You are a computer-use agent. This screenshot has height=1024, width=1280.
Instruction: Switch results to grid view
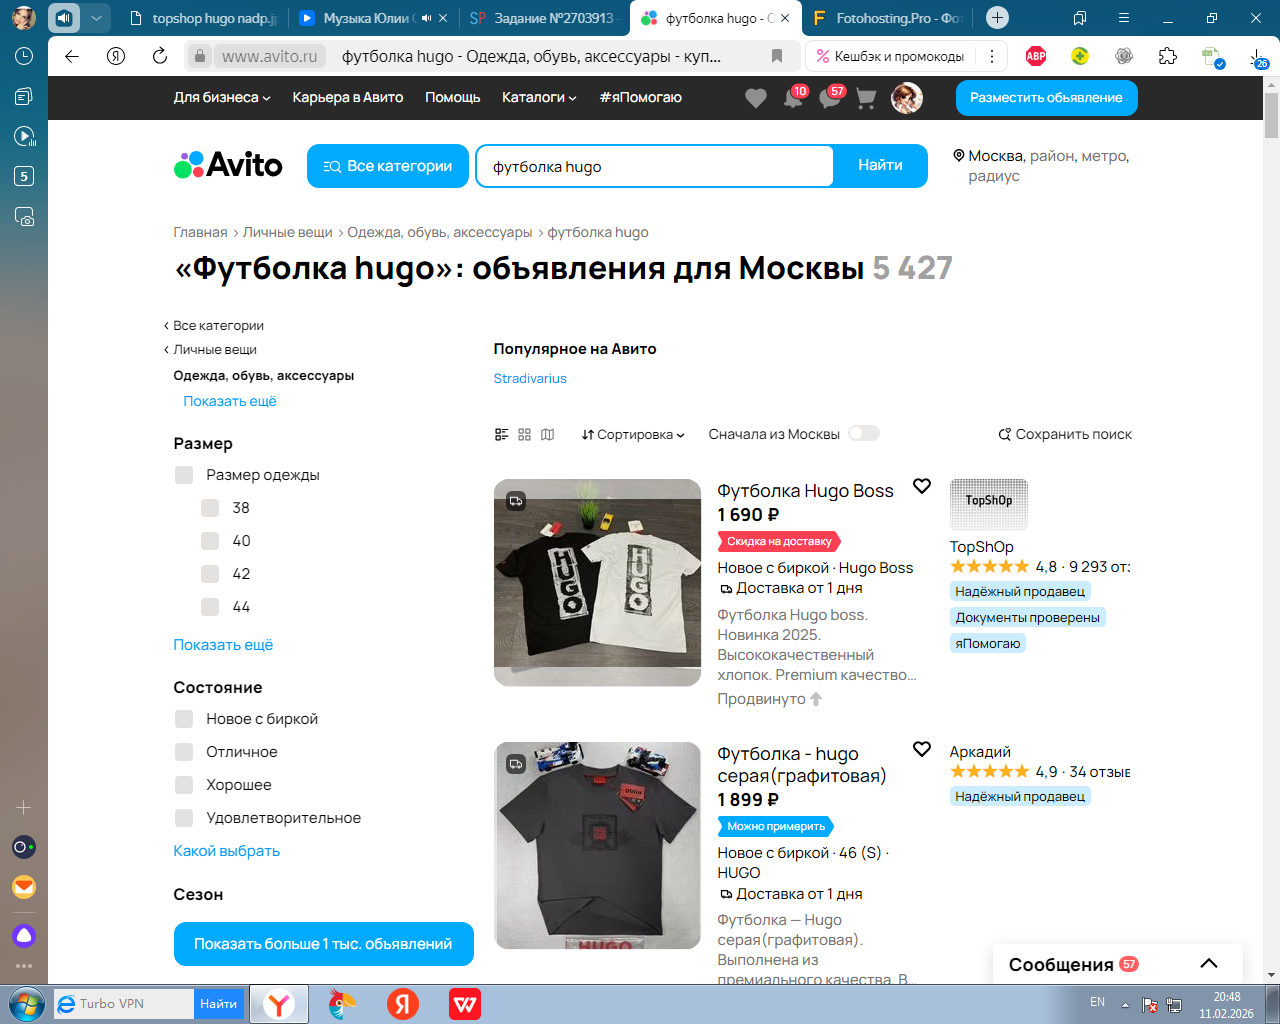tap(525, 434)
